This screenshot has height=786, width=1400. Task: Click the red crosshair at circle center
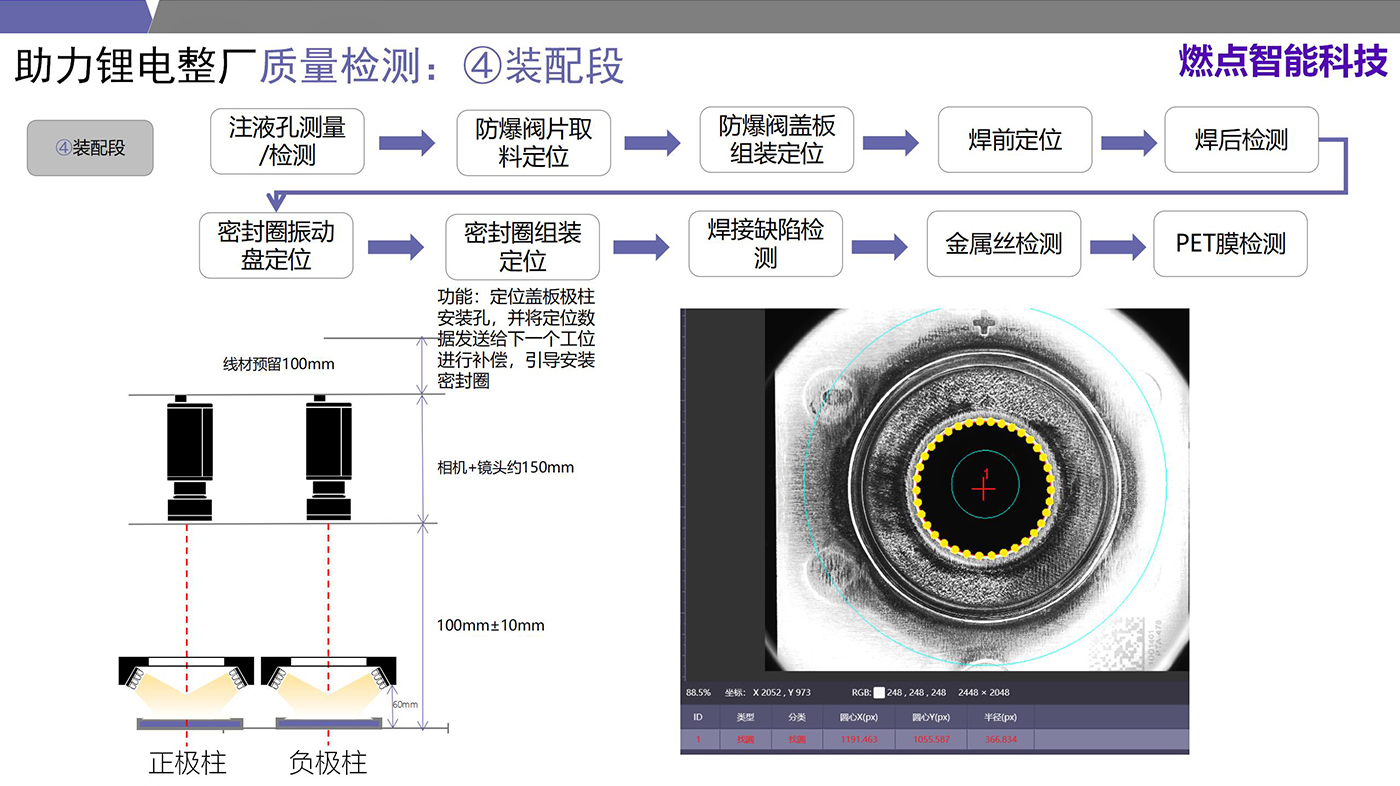pos(985,487)
